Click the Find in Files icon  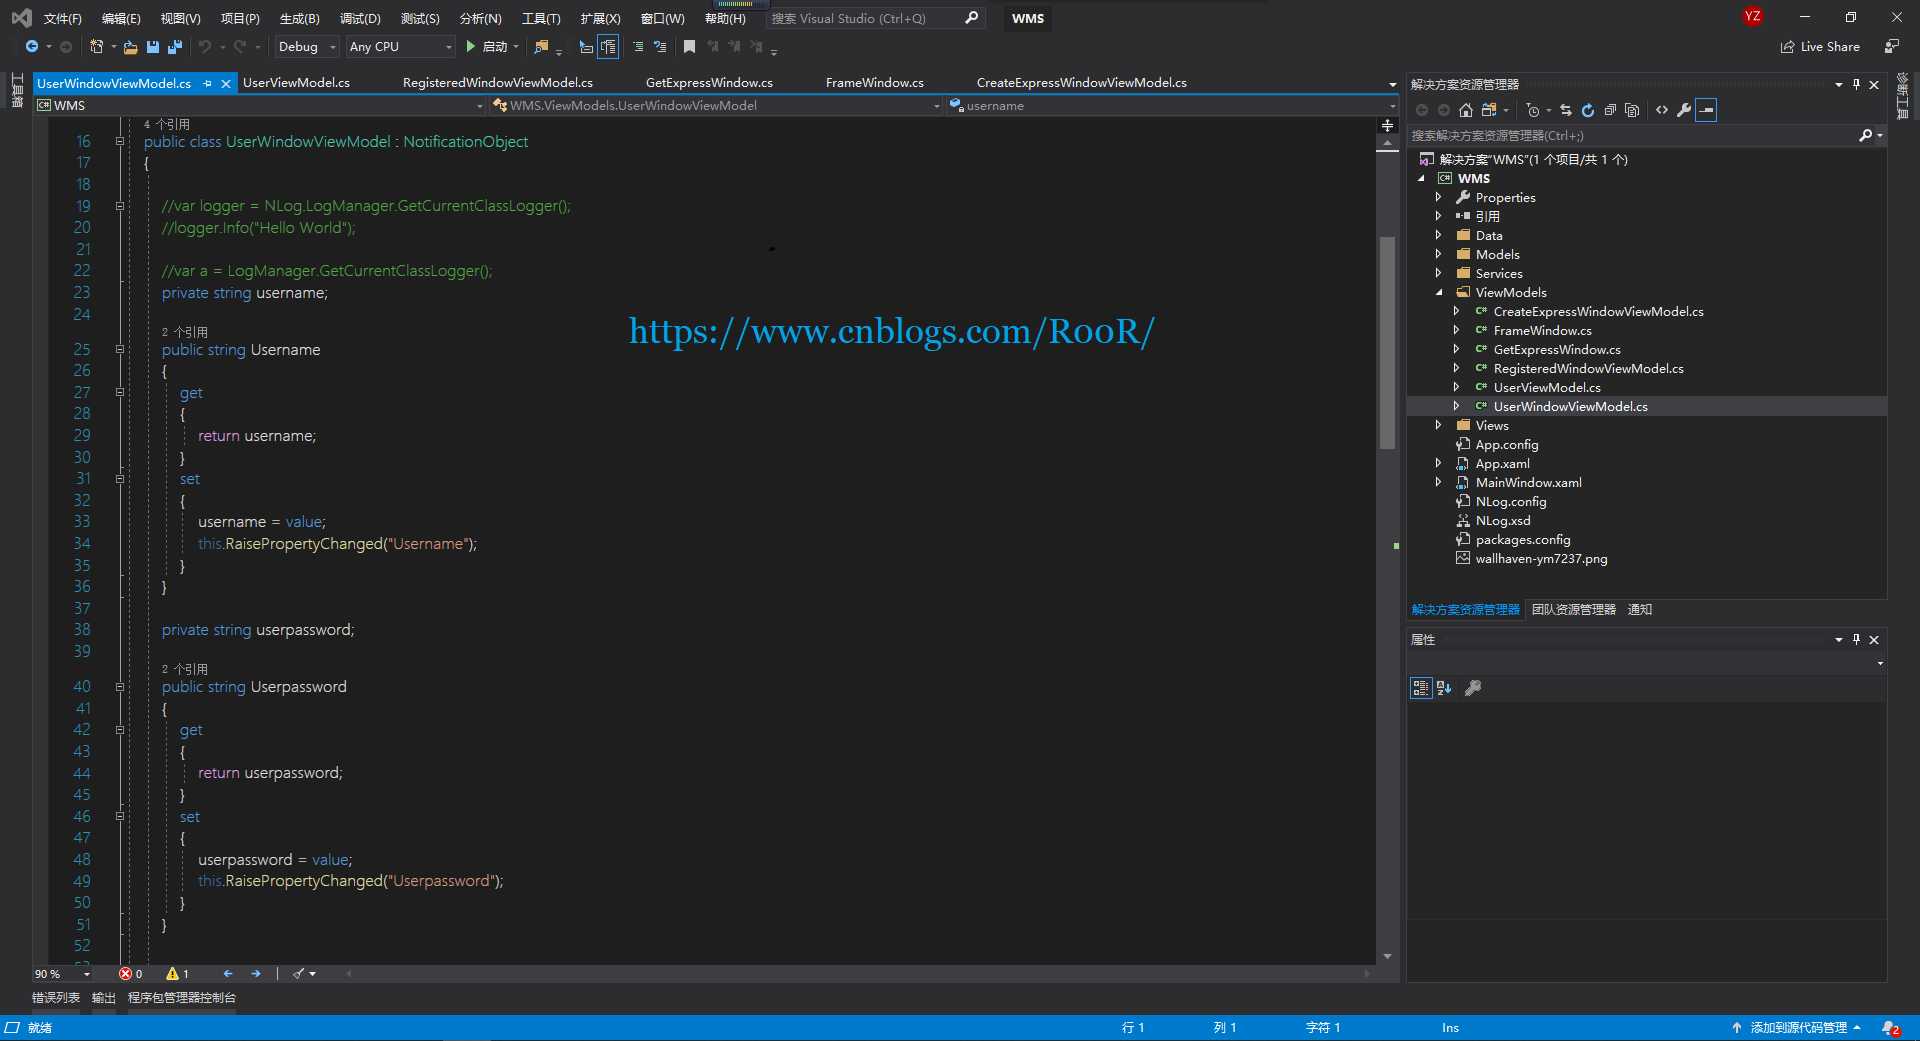click(541, 47)
